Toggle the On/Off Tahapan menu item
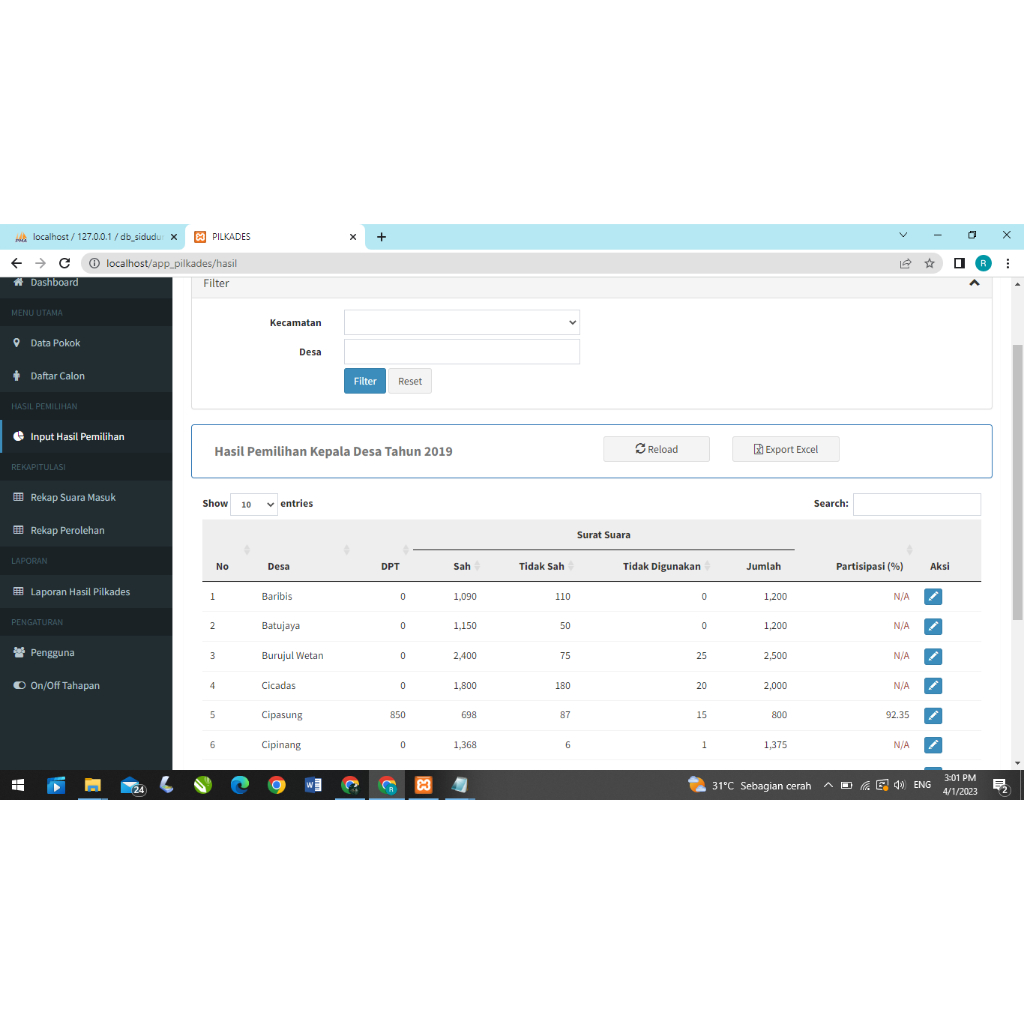This screenshot has width=1024, height=1024. [x=64, y=685]
